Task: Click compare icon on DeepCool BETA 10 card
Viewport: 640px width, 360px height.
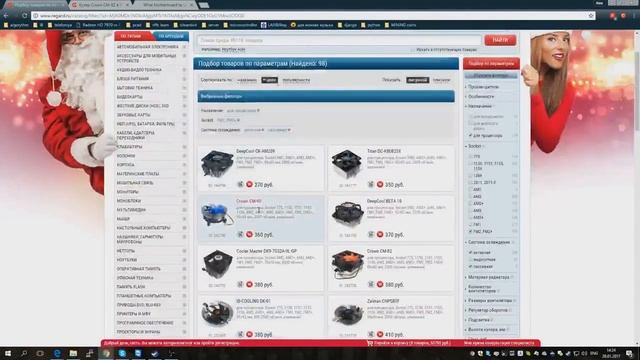Action: click(371, 235)
